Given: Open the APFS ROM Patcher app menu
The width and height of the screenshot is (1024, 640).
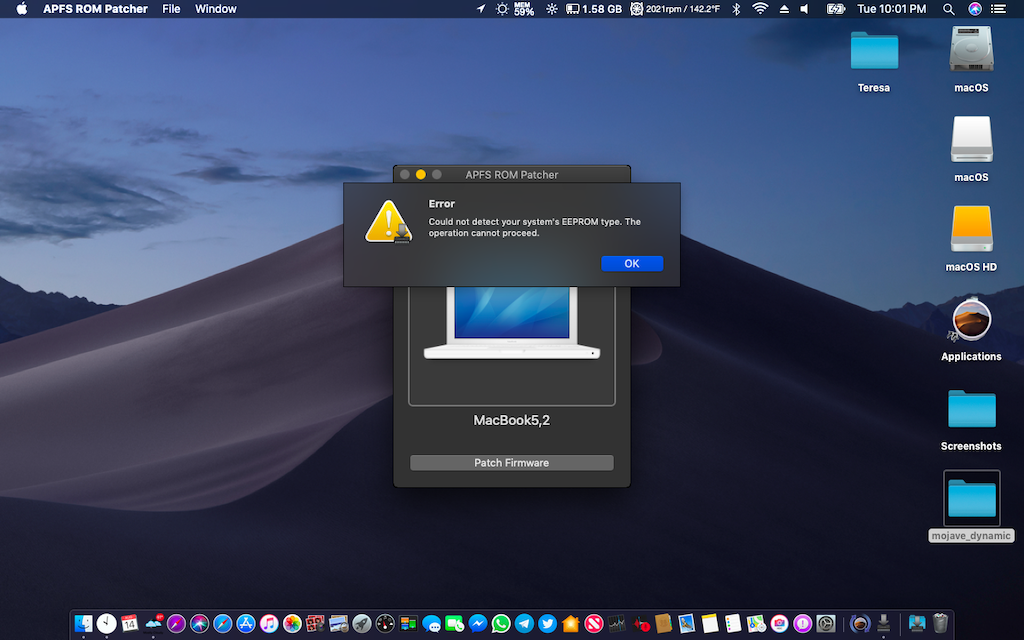Looking at the screenshot, I should coord(95,8).
